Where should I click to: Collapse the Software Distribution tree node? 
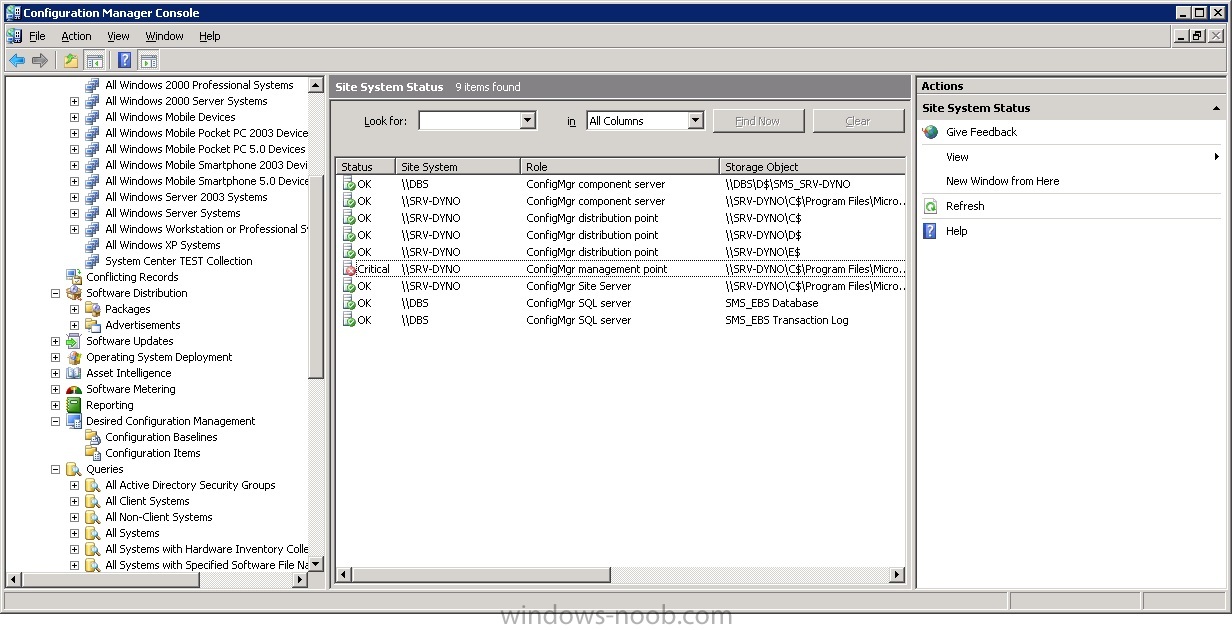pos(56,293)
